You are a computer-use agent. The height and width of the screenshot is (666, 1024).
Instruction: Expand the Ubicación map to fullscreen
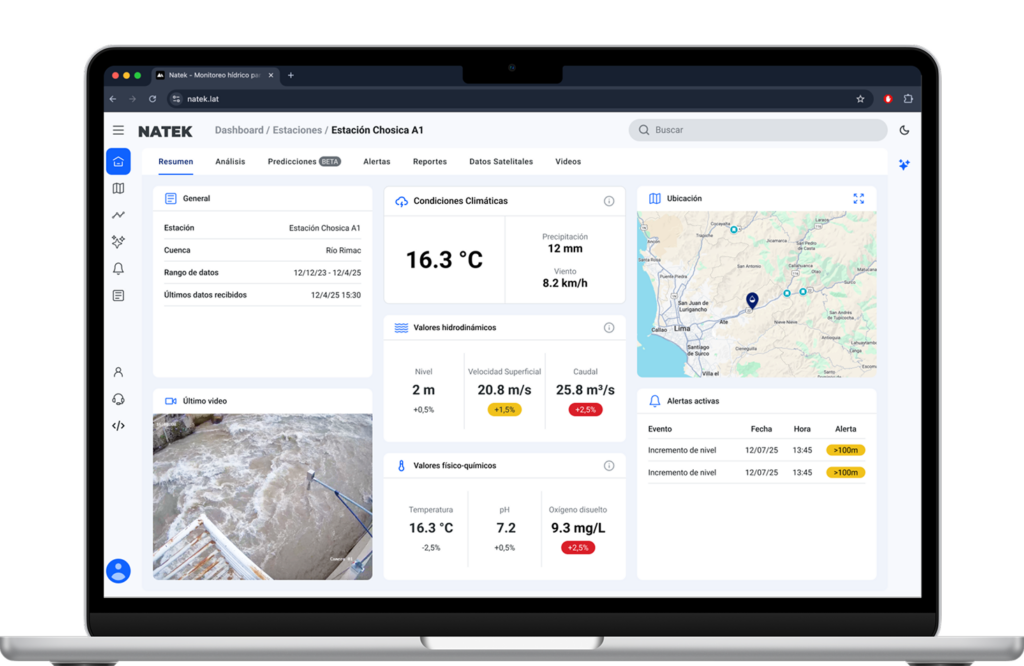[x=858, y=198]
